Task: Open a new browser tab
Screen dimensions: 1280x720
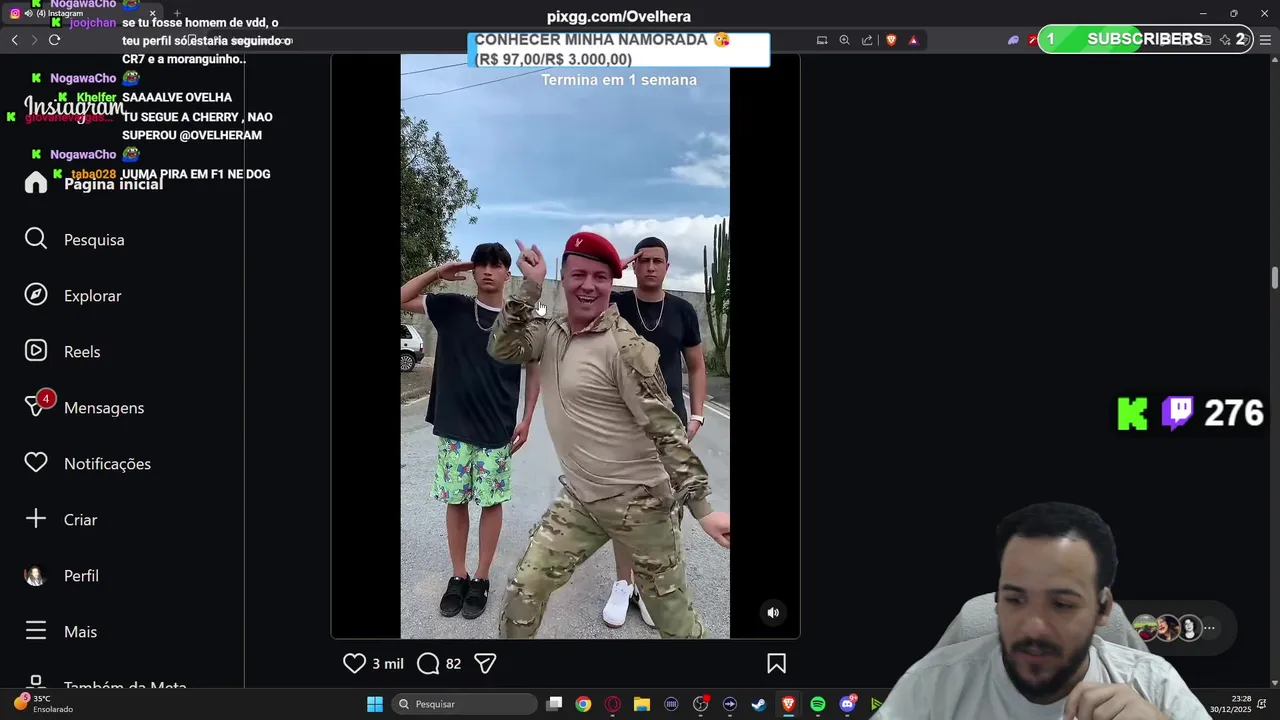Action: (177, 13)
